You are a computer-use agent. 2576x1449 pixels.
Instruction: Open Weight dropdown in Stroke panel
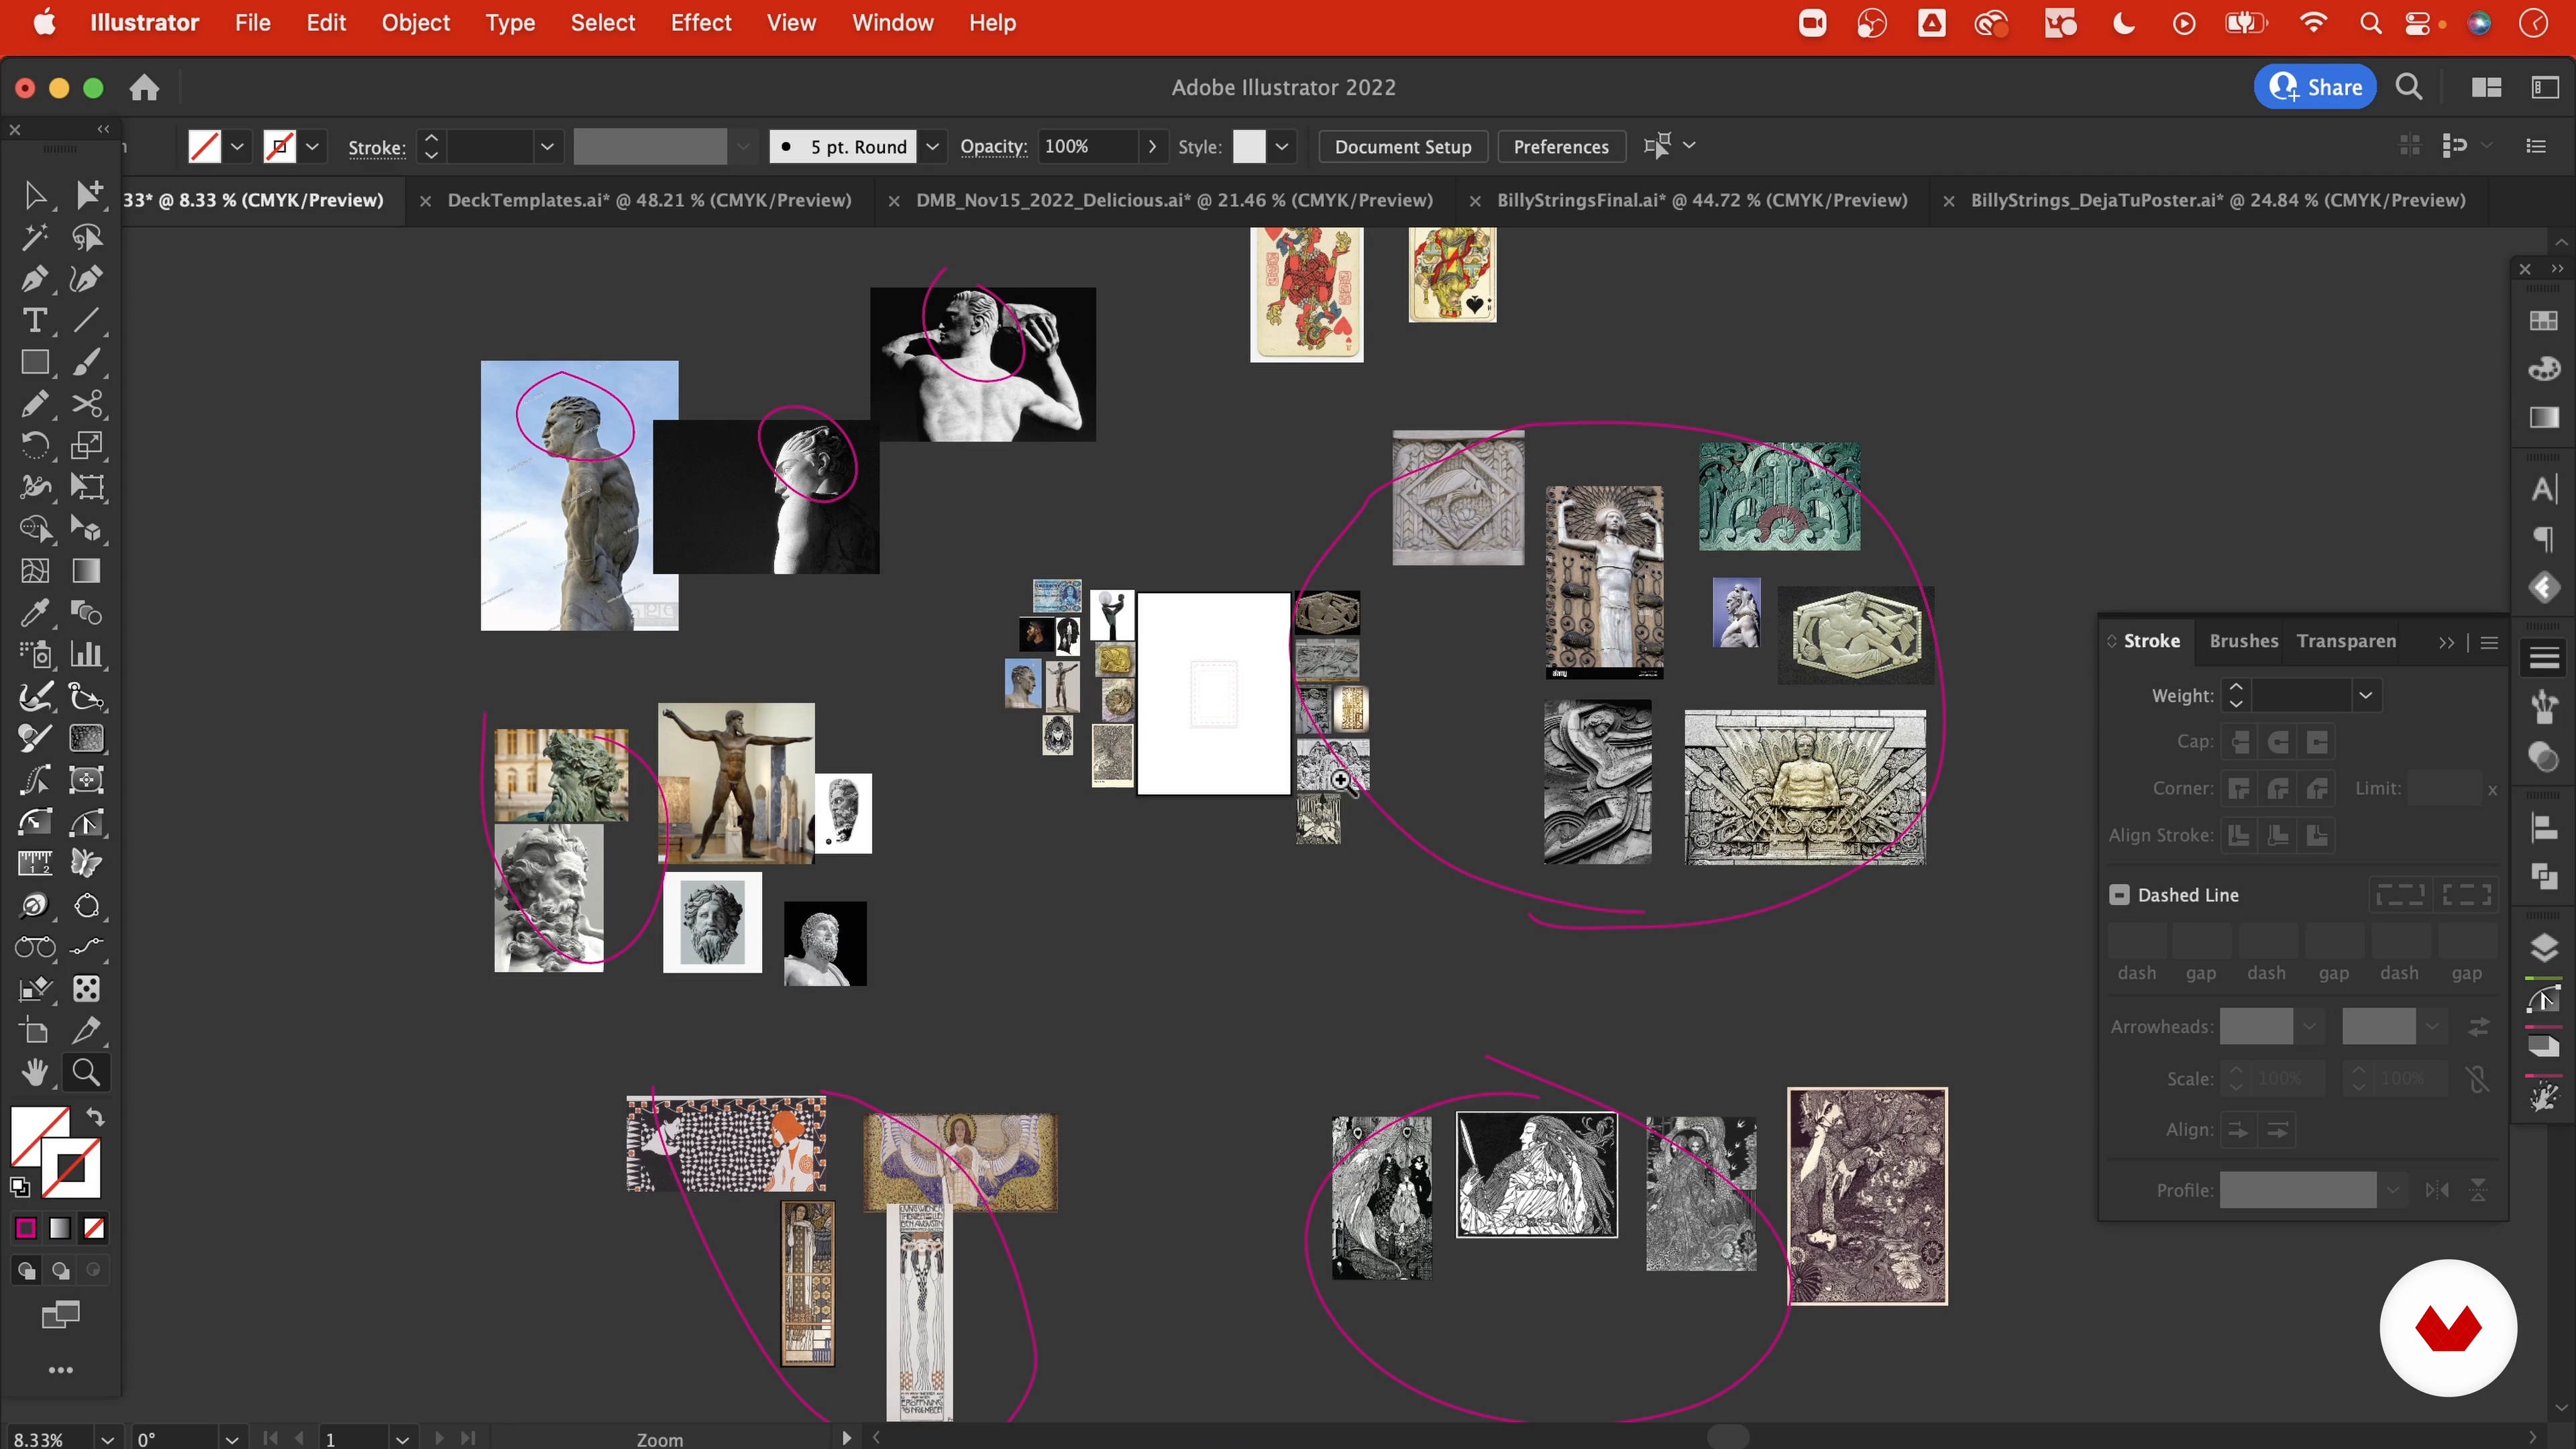(x=2365, y=696)
